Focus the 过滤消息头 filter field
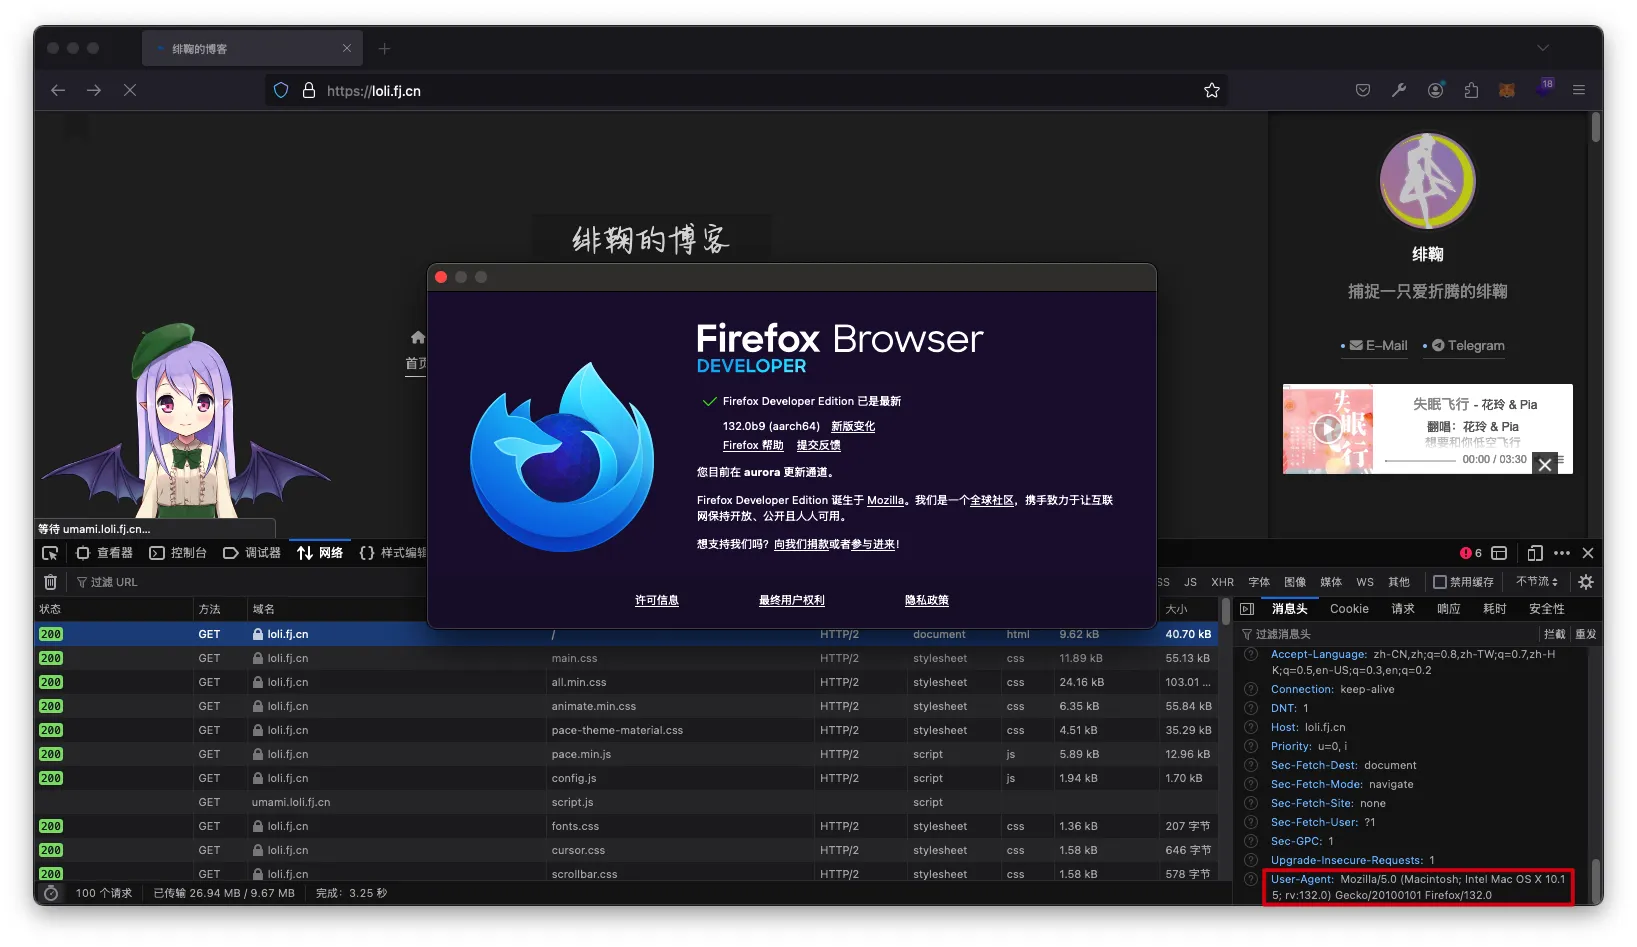 pyautogui.click(x=1386, y=634)
